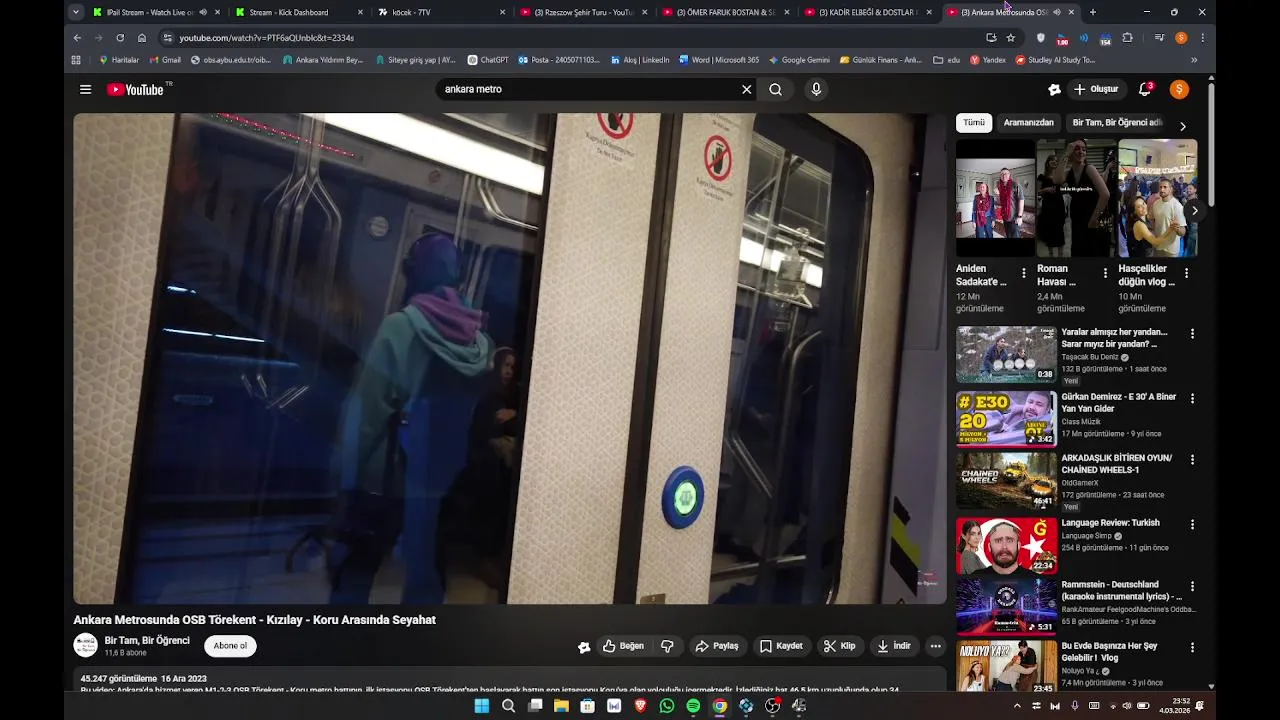The image size is (1280, 720).
Task: Click the search magnifier button
Action: pyautogui.click(x=775, y=89)
